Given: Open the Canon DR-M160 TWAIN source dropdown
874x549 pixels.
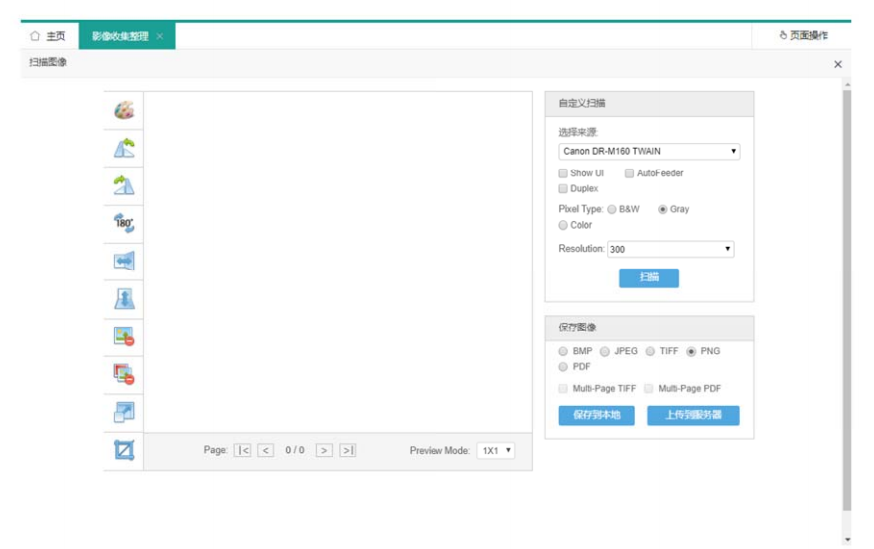Looking at the screenshot, I should (648, 152).
